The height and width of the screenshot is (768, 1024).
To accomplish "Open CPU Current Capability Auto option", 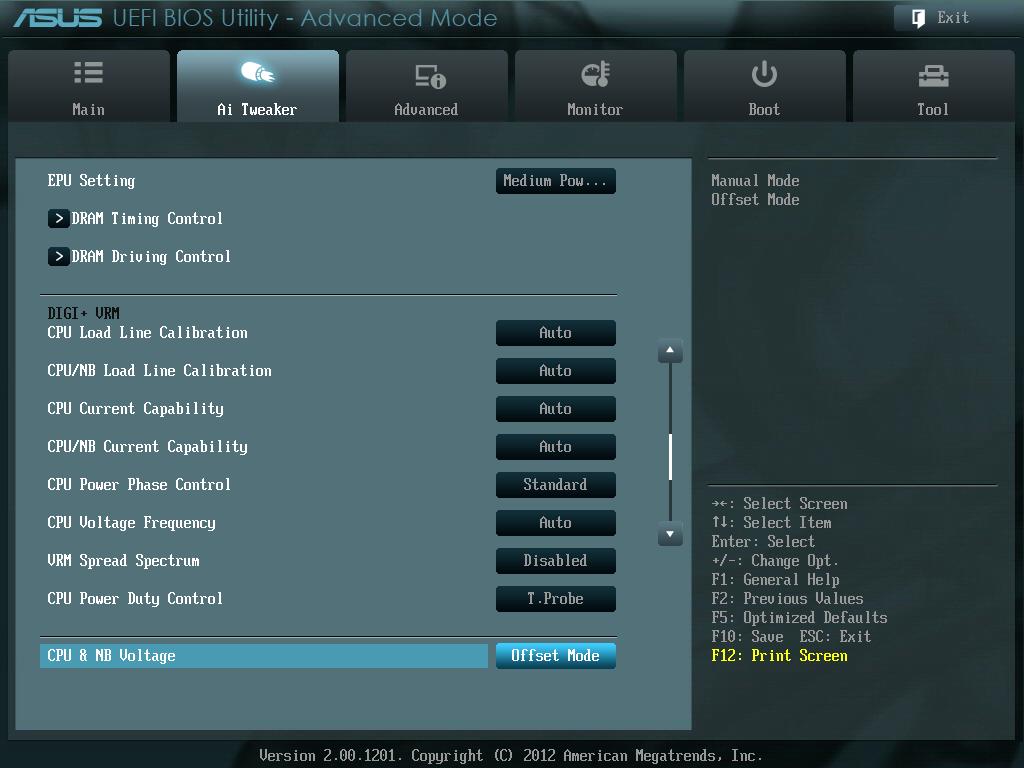I will (556, 409).
